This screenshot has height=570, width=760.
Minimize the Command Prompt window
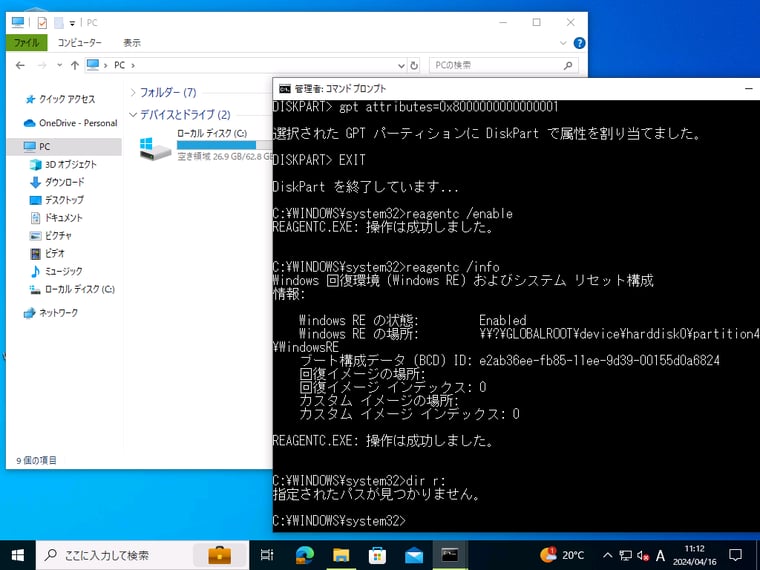click(x=748, y=89)
